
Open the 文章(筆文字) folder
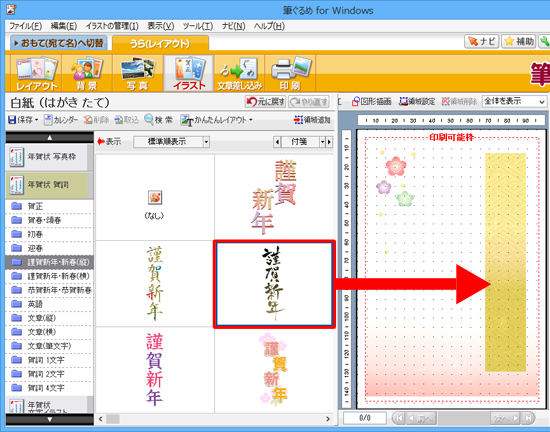[49, 346]
